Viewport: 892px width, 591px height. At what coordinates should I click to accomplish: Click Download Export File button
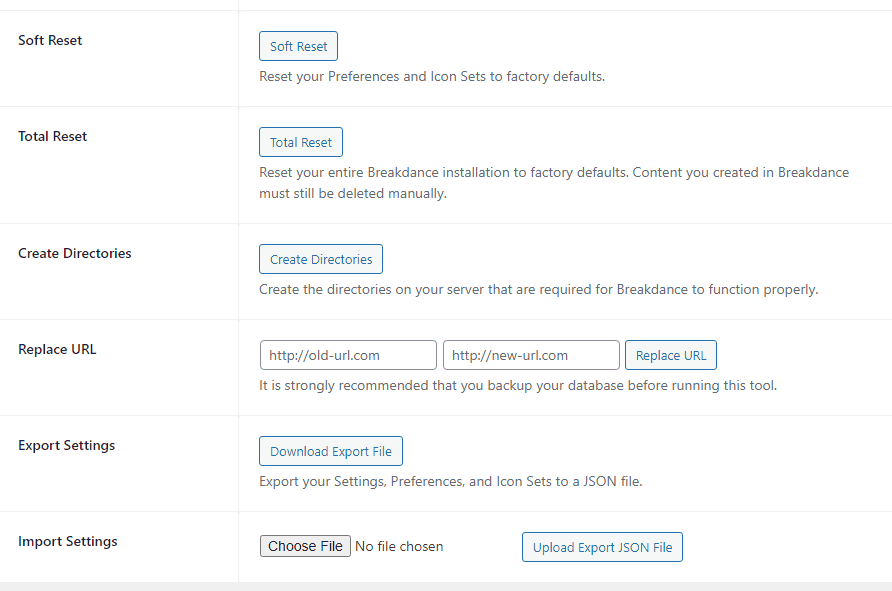330,451
